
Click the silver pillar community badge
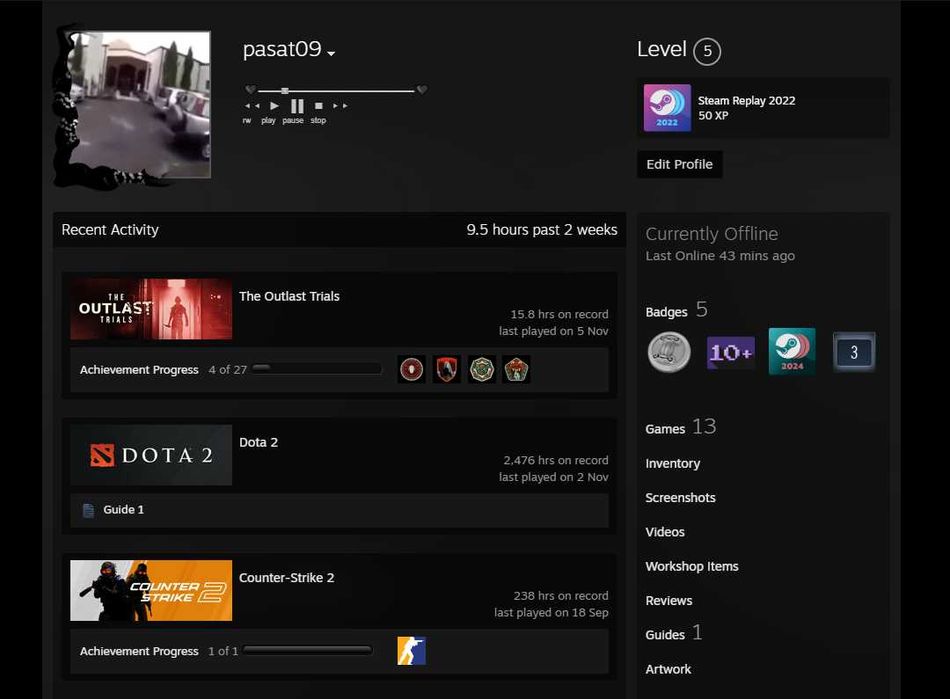[x=669, y=352]
